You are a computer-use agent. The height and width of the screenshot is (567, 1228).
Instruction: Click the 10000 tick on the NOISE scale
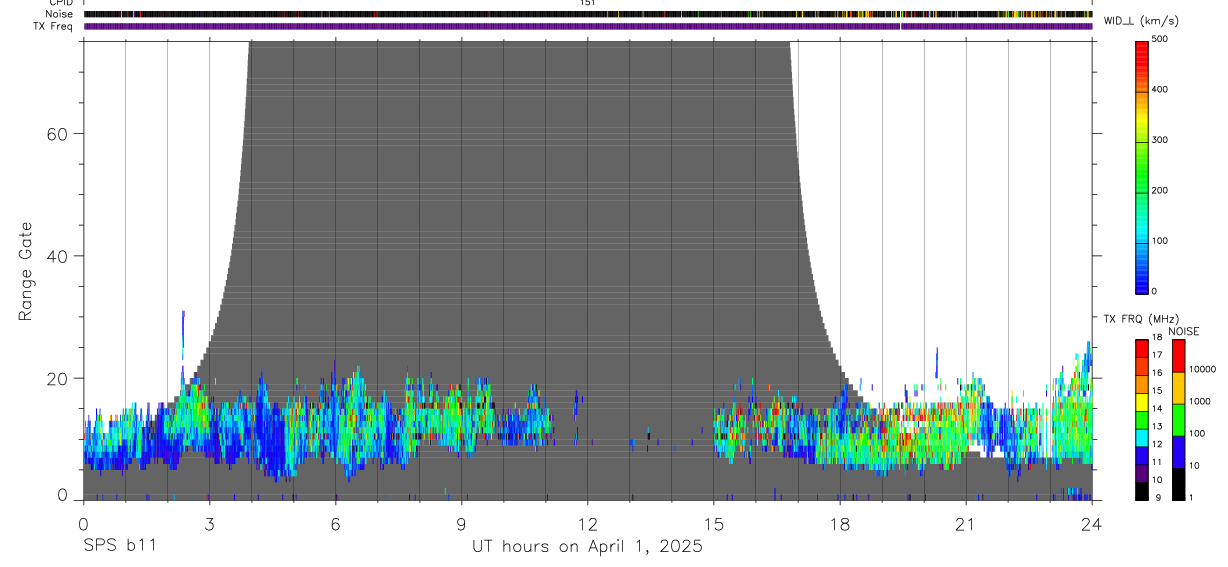1202,369
